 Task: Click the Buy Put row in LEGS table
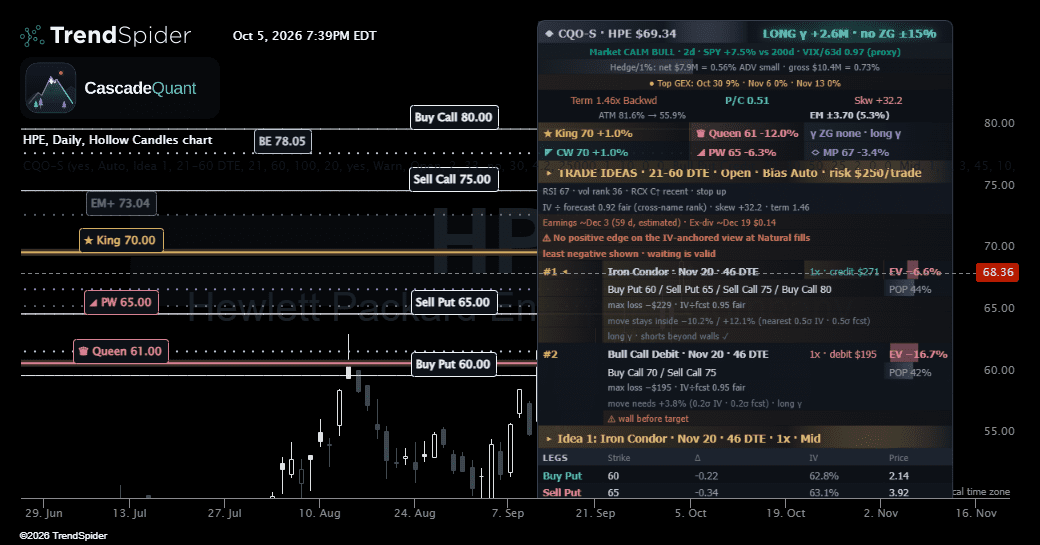click(745, 476)
